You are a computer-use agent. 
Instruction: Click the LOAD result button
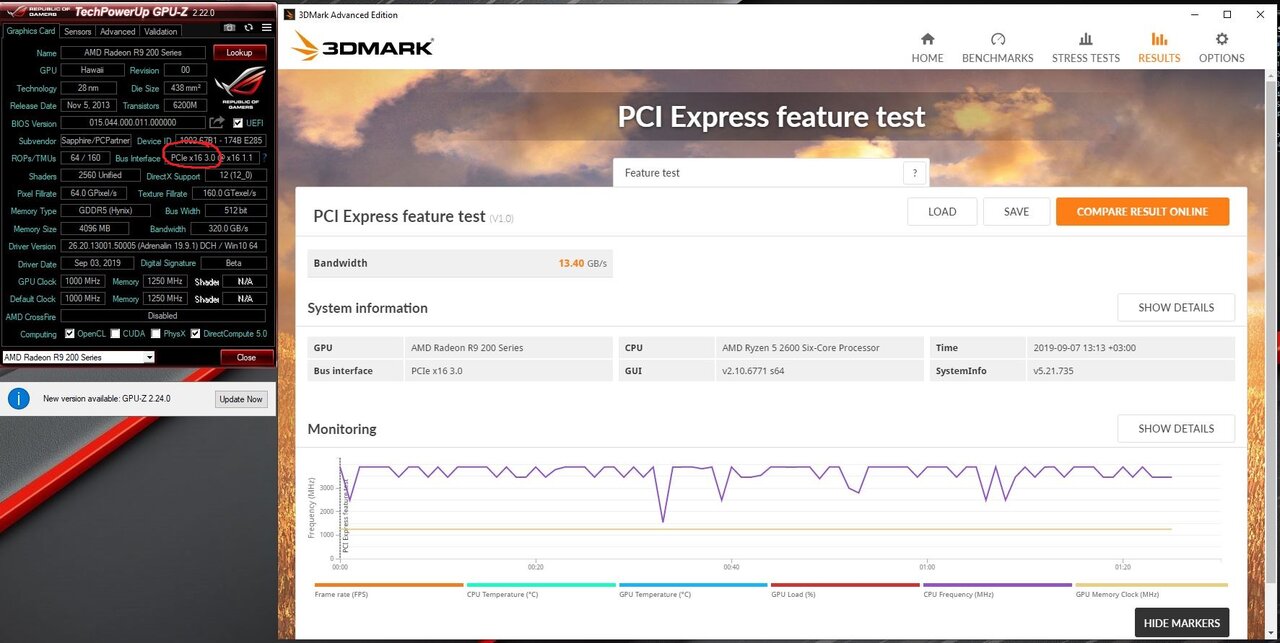click(x=942, y=211)
